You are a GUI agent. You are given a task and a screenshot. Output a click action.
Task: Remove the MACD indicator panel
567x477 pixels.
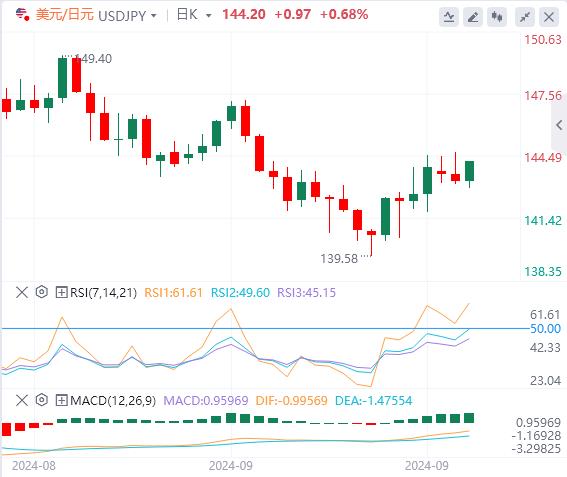pyautogui.click(x=22, y=400)
